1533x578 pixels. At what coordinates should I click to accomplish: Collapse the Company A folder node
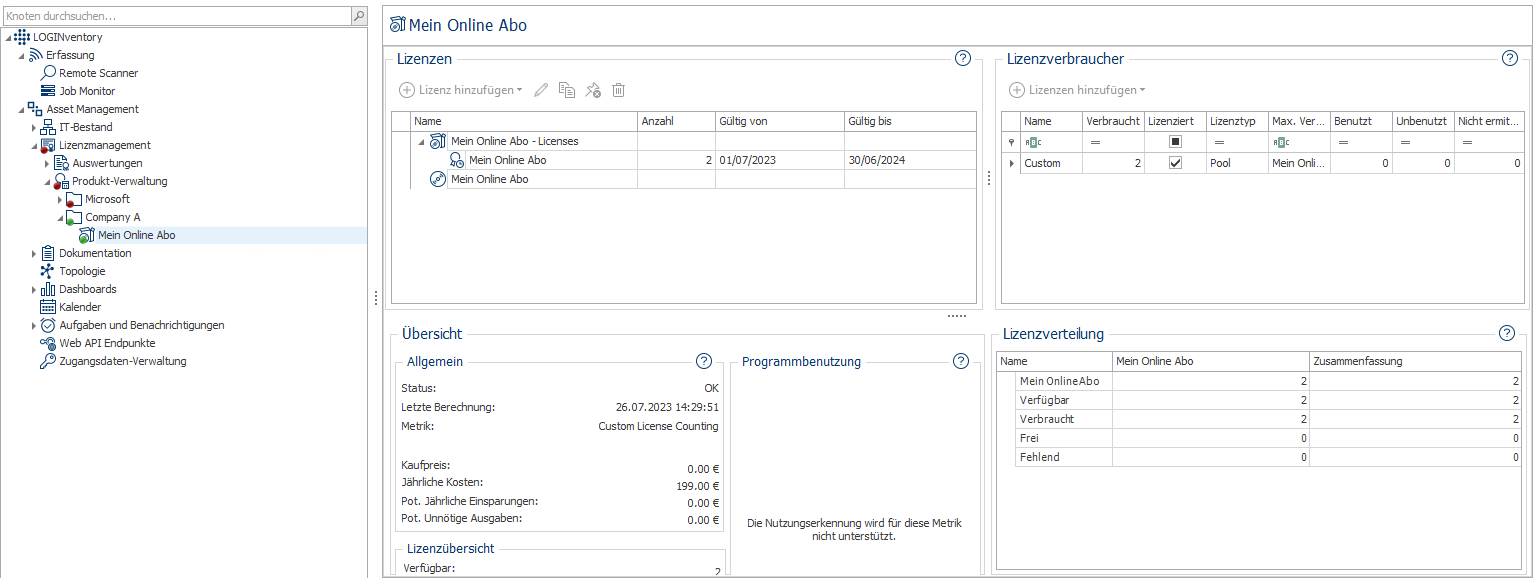pyautogui.click(x=60, y=217)
